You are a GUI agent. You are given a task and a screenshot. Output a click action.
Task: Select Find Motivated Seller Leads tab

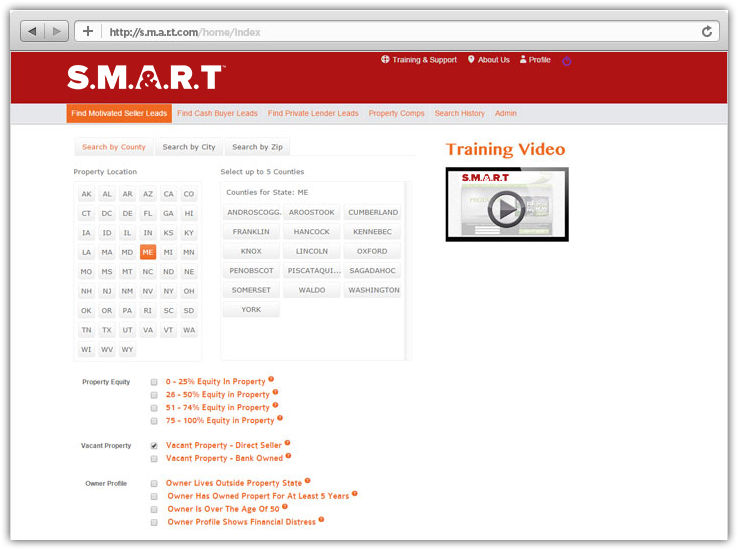click(x=119, y=113)
